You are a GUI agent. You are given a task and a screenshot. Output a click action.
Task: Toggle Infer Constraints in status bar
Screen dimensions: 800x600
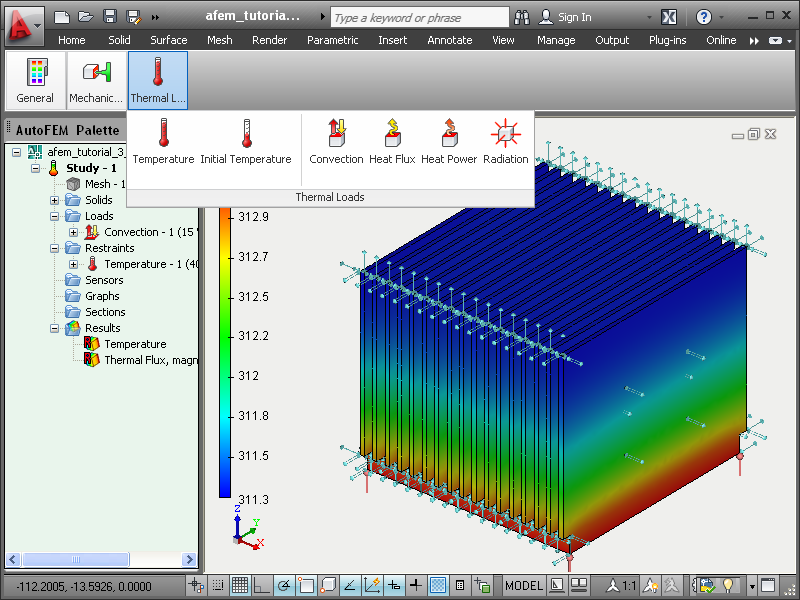coord(196,585)
